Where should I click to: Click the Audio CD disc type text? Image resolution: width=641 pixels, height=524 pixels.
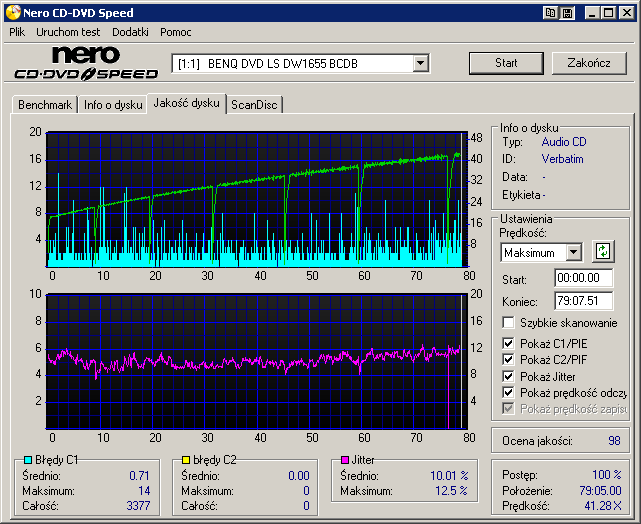[564, 142]
